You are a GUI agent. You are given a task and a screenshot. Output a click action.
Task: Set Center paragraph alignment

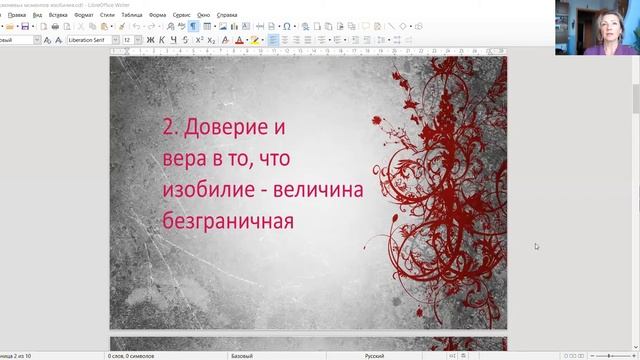[x=285, y=40]
